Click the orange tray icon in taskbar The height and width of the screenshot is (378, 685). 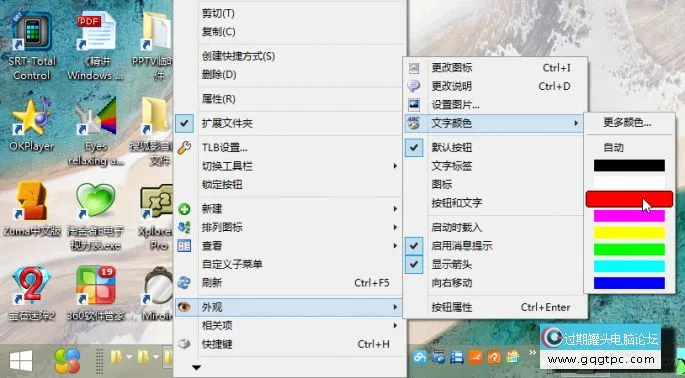click(475, 358)
